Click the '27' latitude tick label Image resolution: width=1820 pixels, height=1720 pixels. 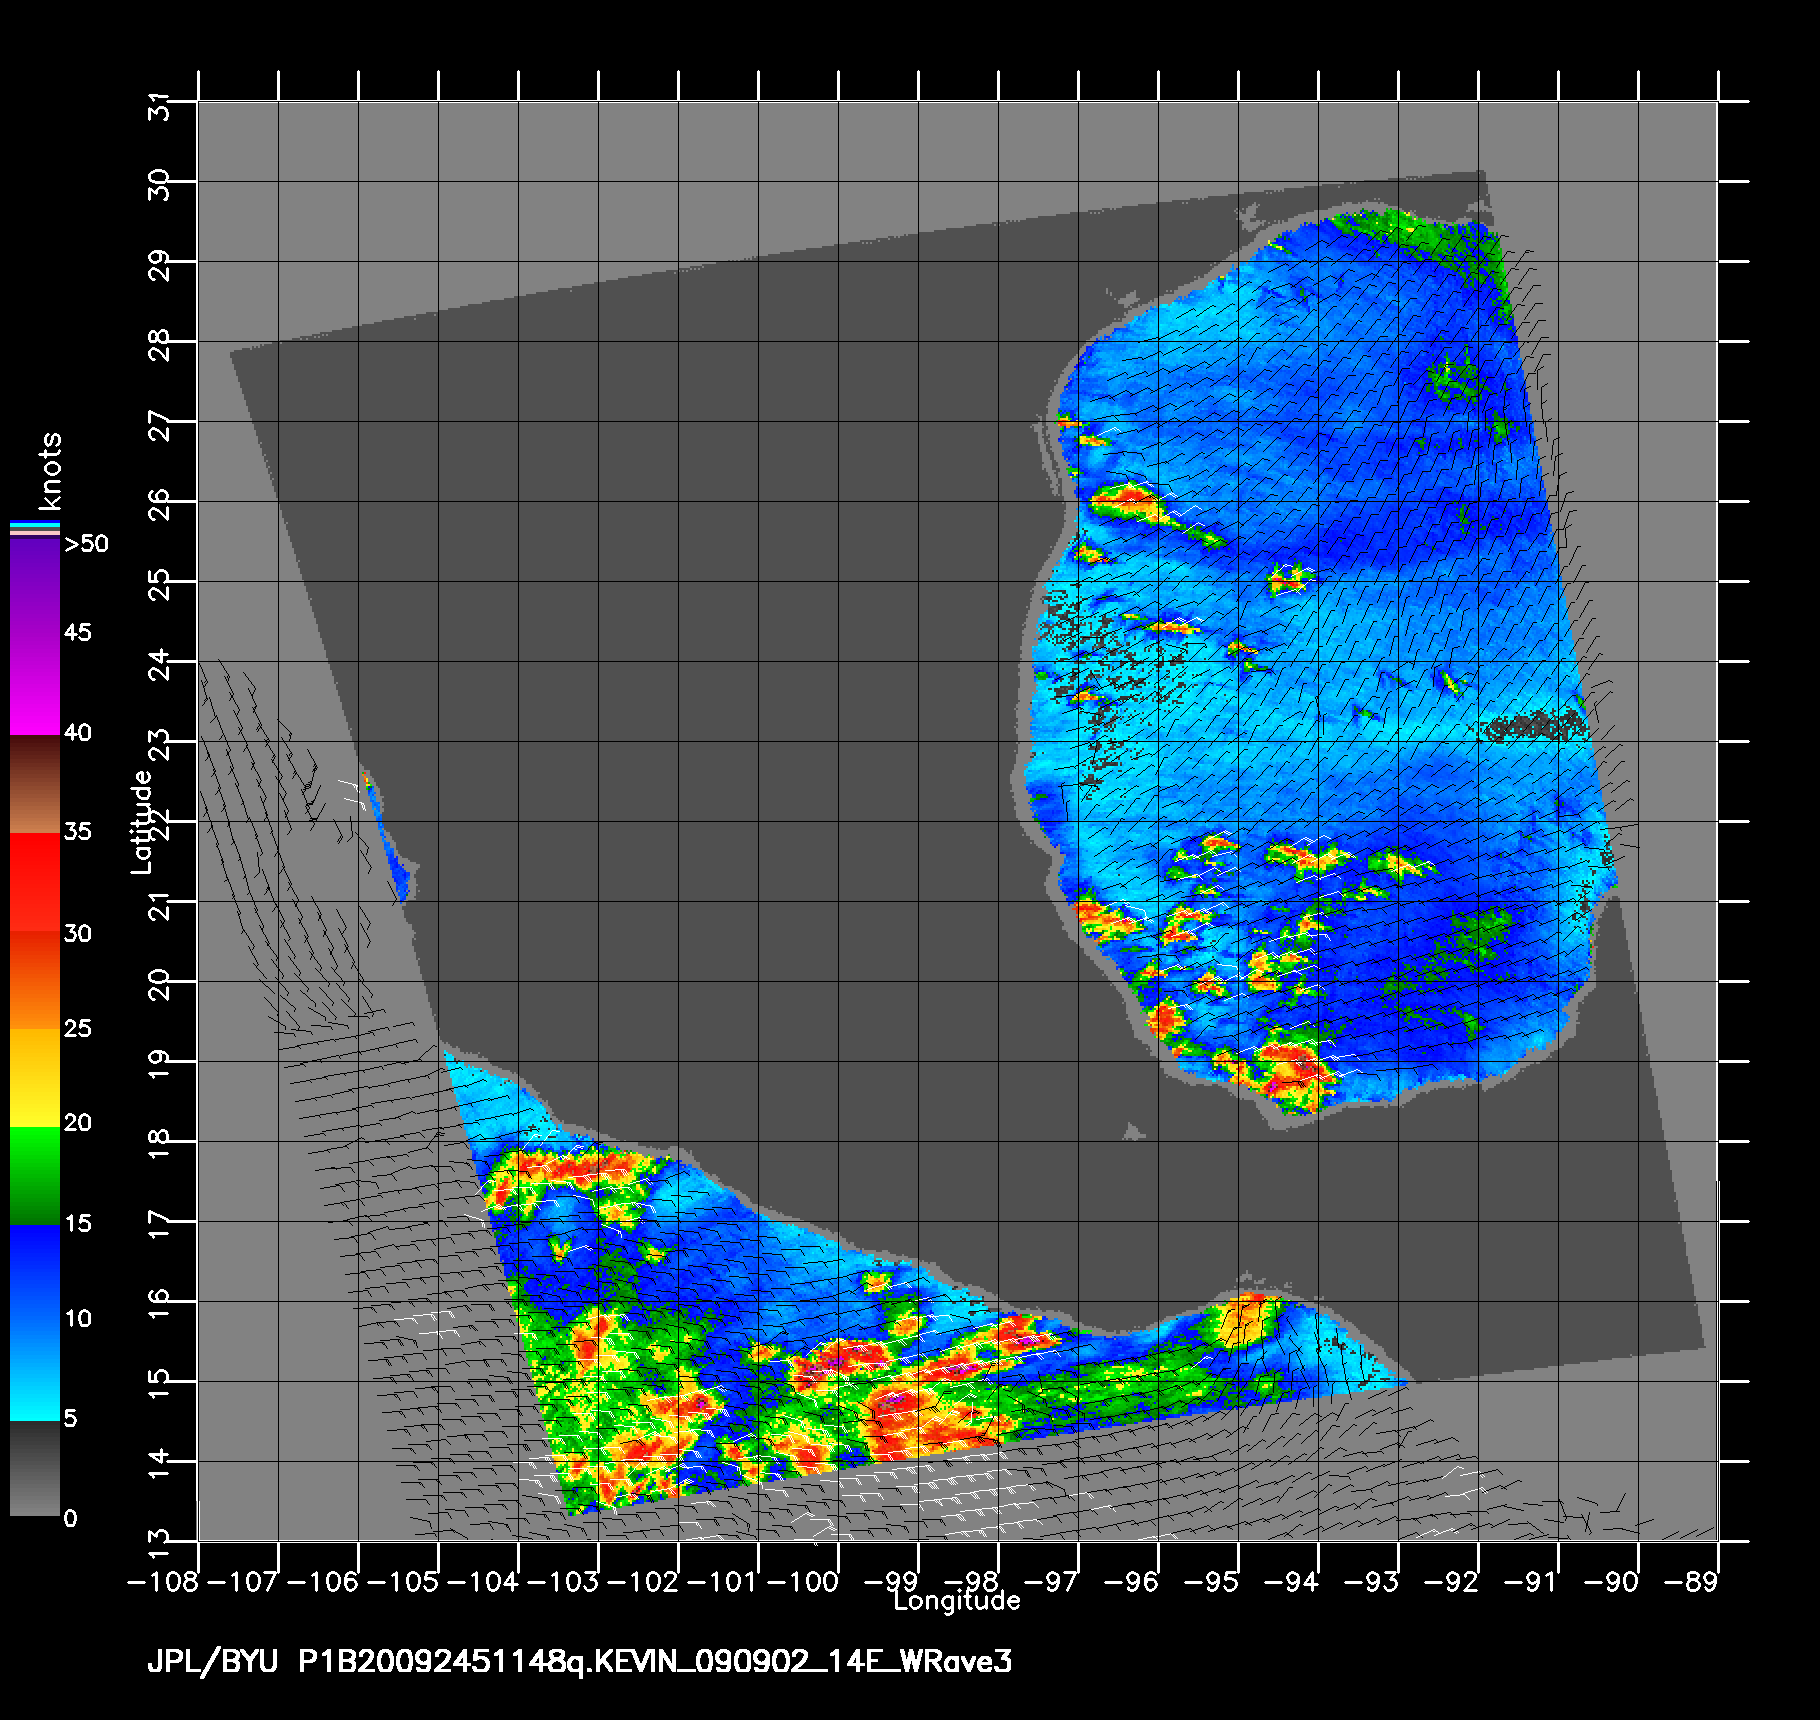[160, 425]
